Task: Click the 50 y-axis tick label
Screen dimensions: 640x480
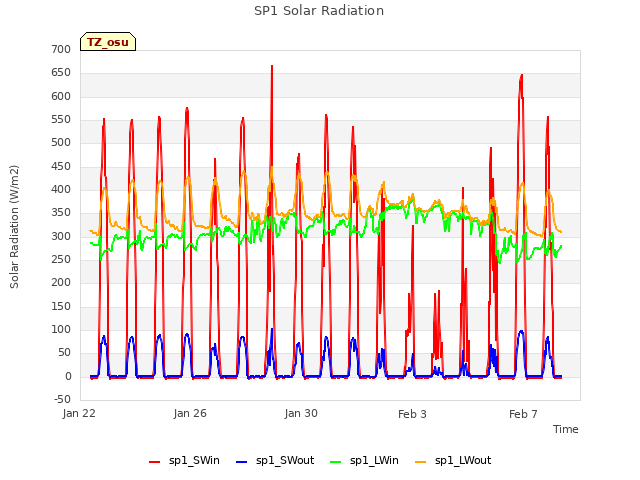Action: click(x=64, y=353)
